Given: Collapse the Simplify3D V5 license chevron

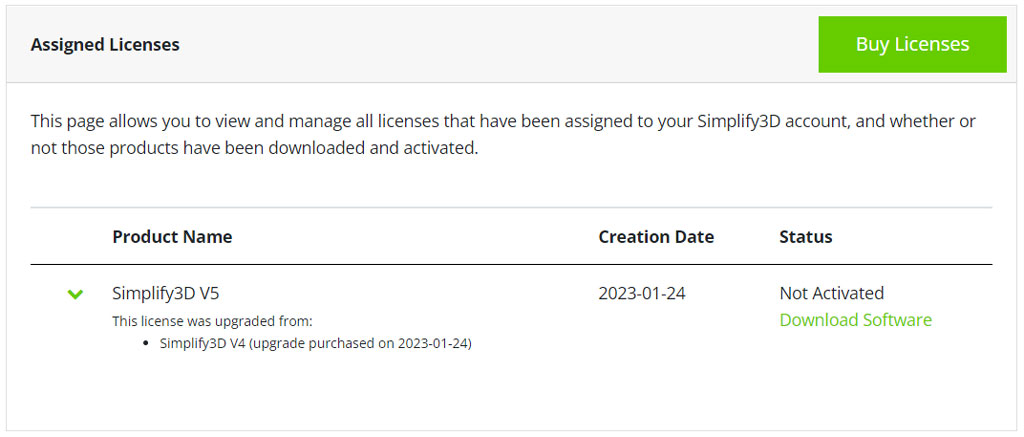Looking at the screenshot, I should (x=75, y=294).
